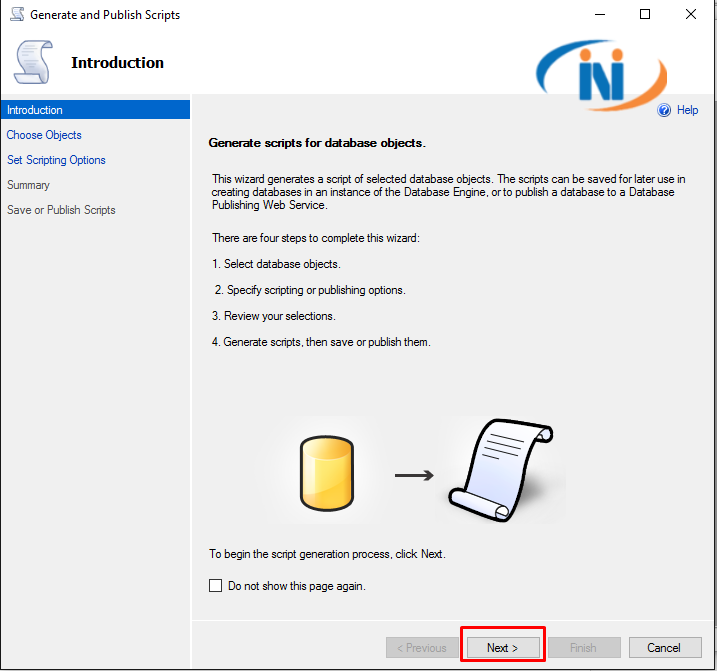The height and width of the screenshot is (671, 717).
Task: Click 'Generate scripts for database objects.' heading
Action: point(317,143)
